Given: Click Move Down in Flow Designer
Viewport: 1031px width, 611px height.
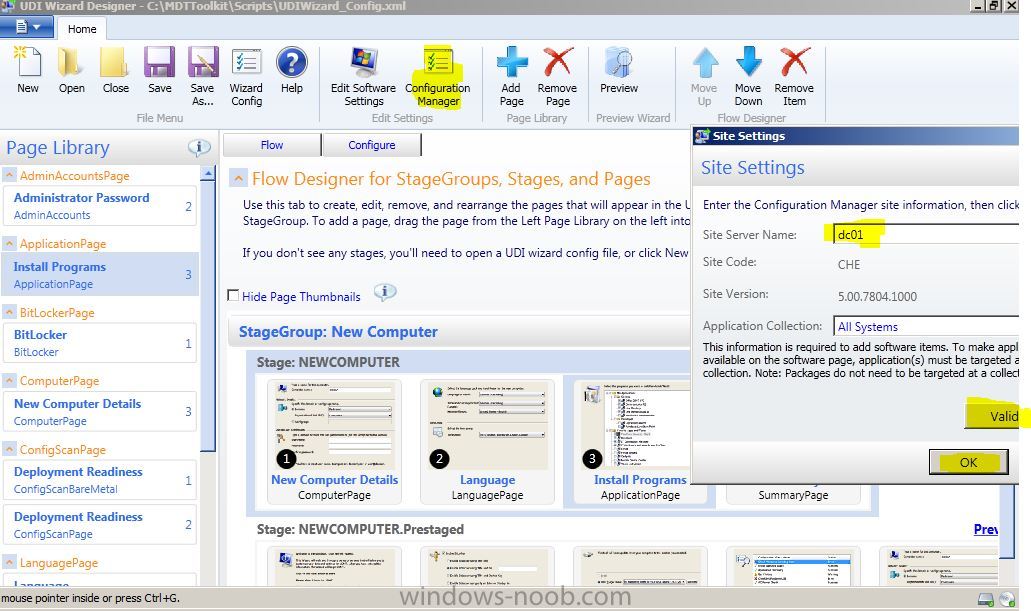Looking at the screenshot, I should coord(748,76).
